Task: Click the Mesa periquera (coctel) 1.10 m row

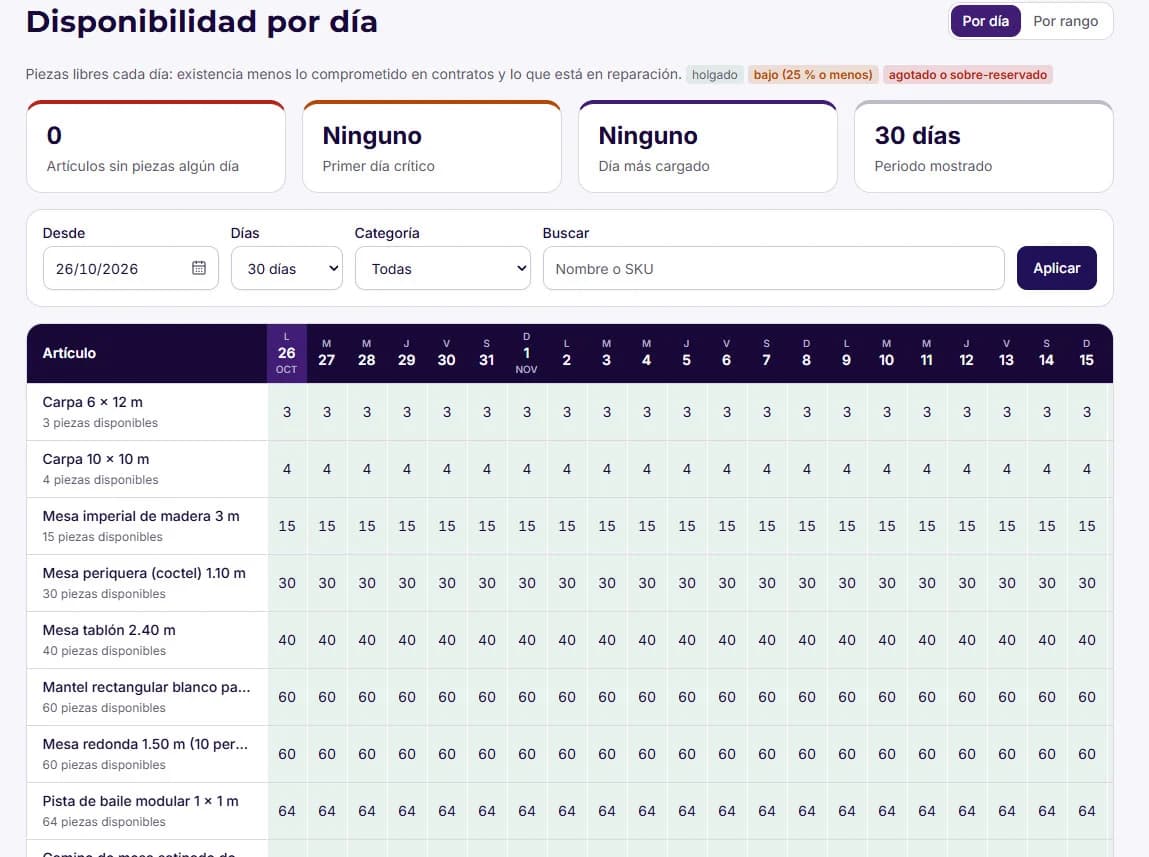Action: point(147,583)
